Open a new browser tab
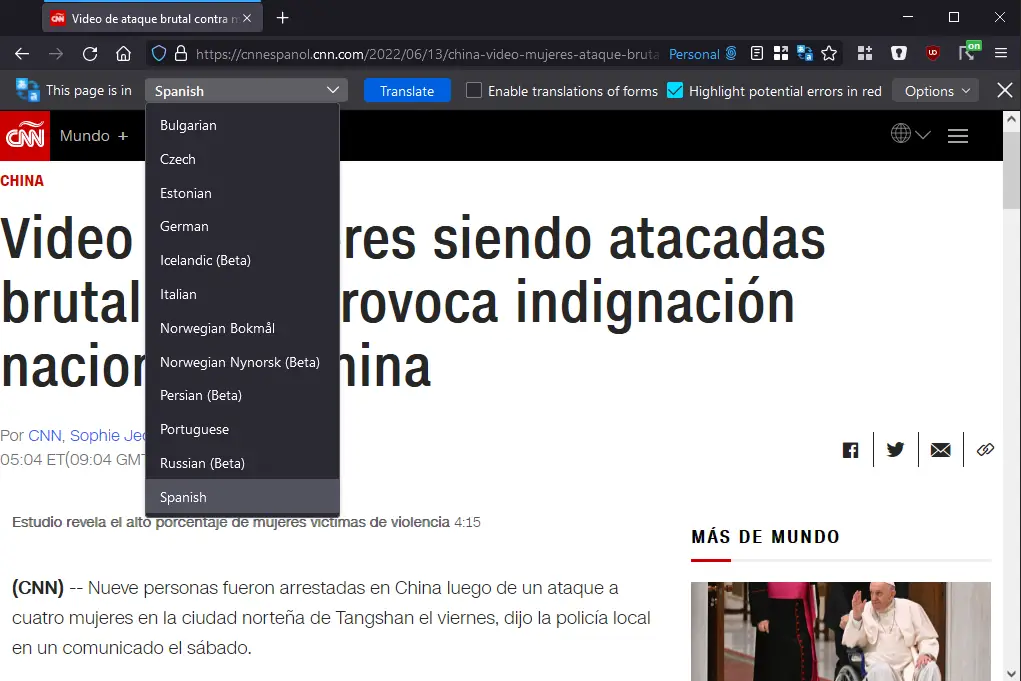 tap(282, 18)
